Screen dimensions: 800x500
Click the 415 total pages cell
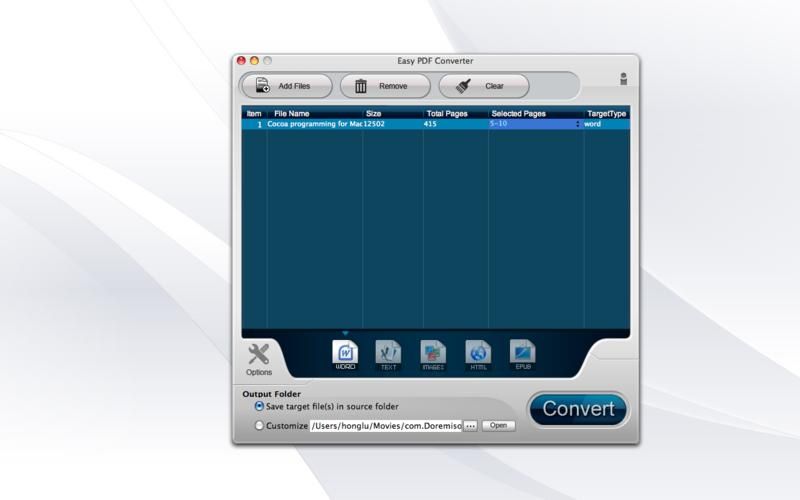456,124
